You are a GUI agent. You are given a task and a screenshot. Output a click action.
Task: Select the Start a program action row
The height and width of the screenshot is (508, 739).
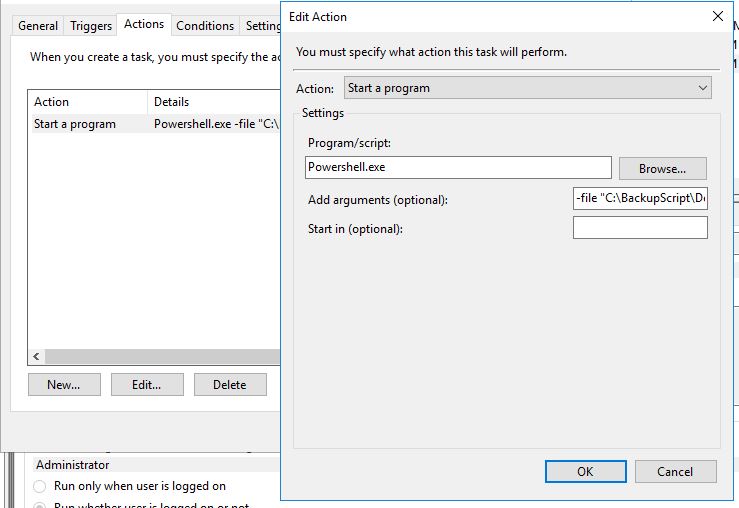(156, 124)
